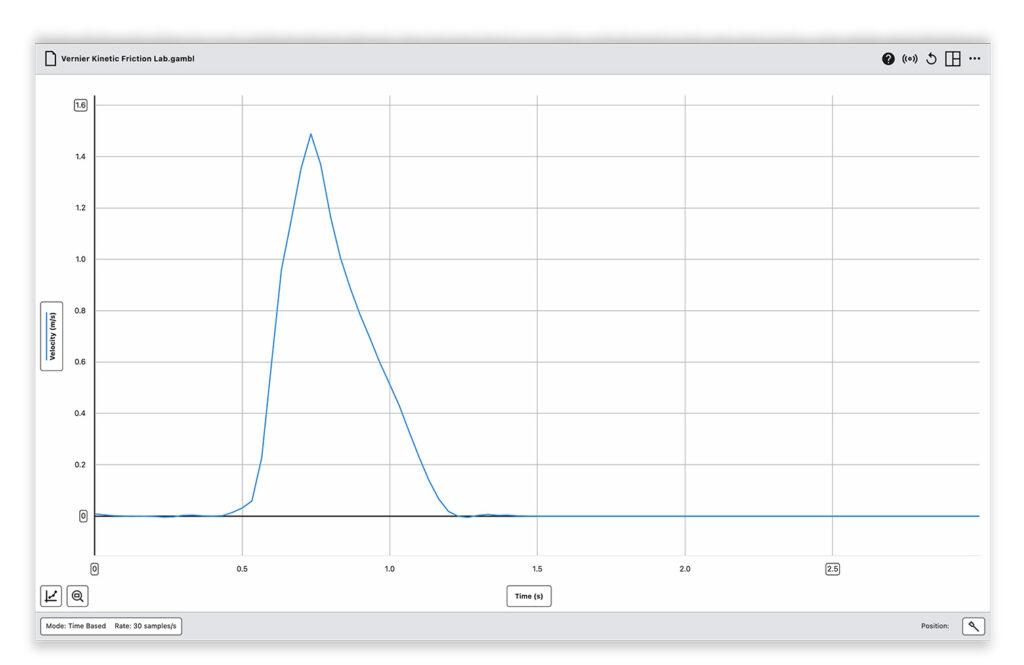Click the undo arrow icon

[x=931, y=59]
